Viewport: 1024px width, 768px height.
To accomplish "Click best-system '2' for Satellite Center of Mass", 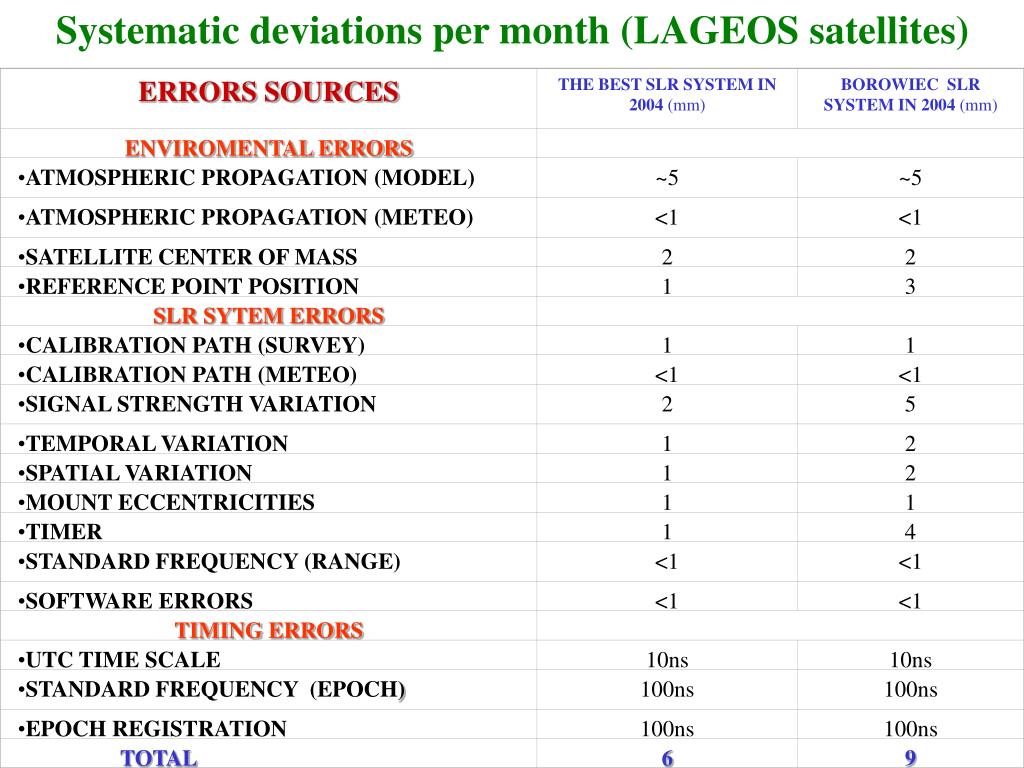I will tap(667, 257).
